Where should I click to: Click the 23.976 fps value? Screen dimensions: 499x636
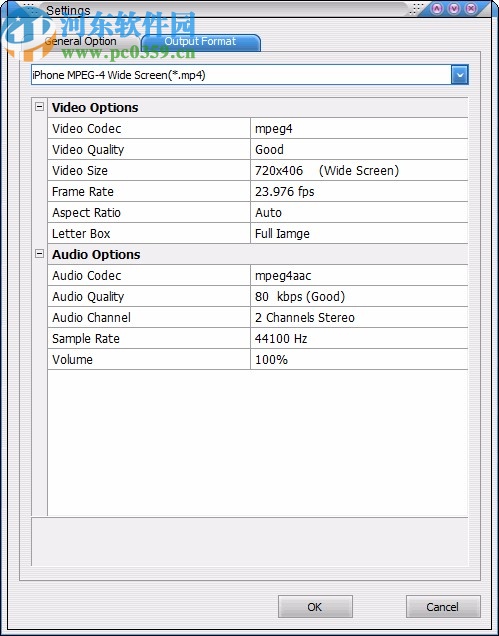[x=359, y=192]
